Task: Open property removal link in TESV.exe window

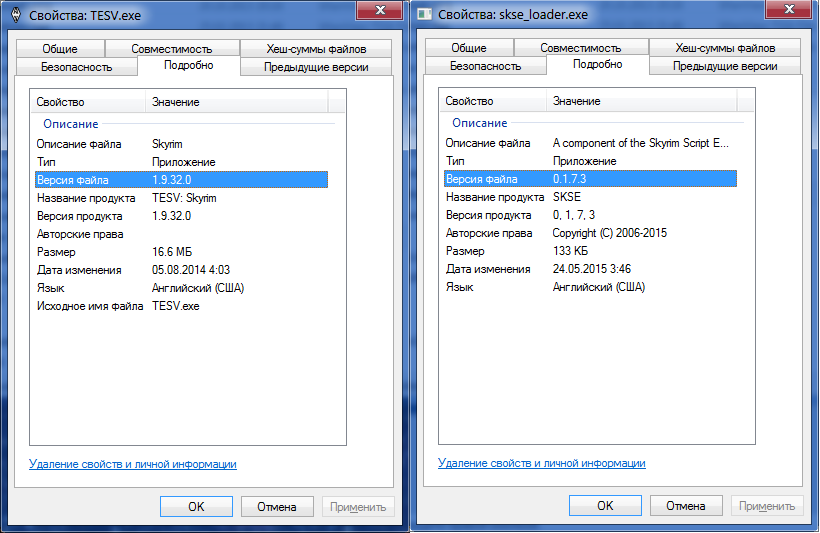Action: pos(133,464)
